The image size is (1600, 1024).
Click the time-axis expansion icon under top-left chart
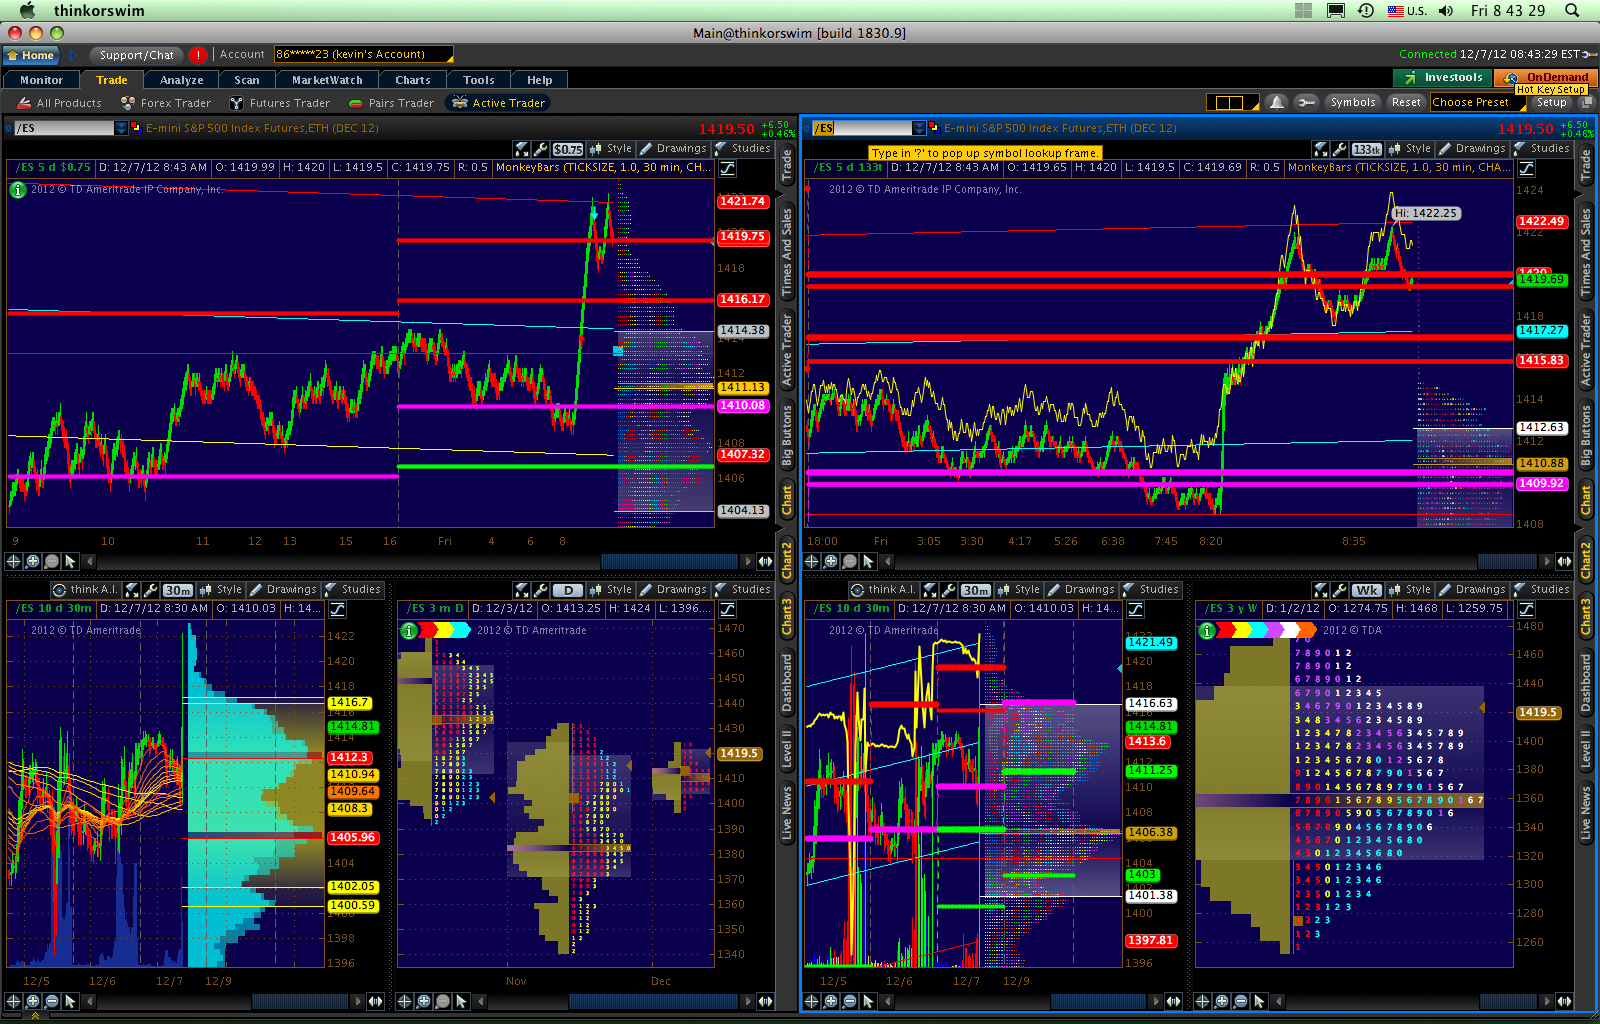pos(765,561)
